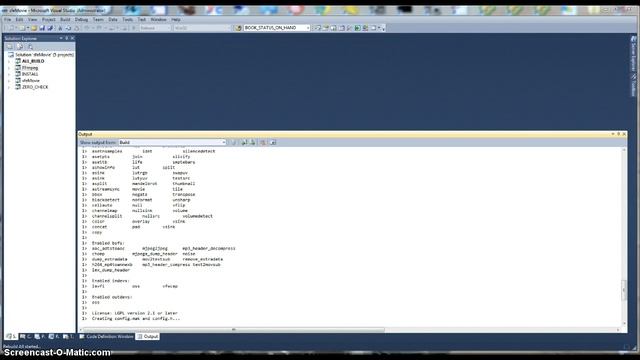640x360 pixels.
Task: Click Go to Previous Message icon in Output
Action: pos(244,142)
